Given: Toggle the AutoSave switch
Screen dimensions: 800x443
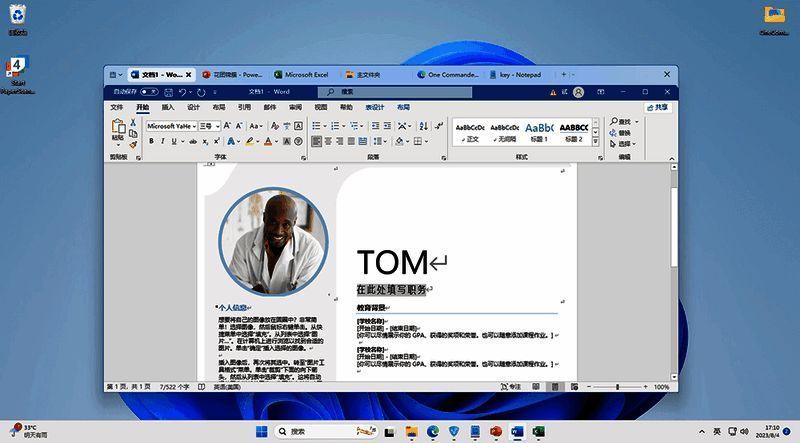Looking at the screenshot, I should point(149,92).
